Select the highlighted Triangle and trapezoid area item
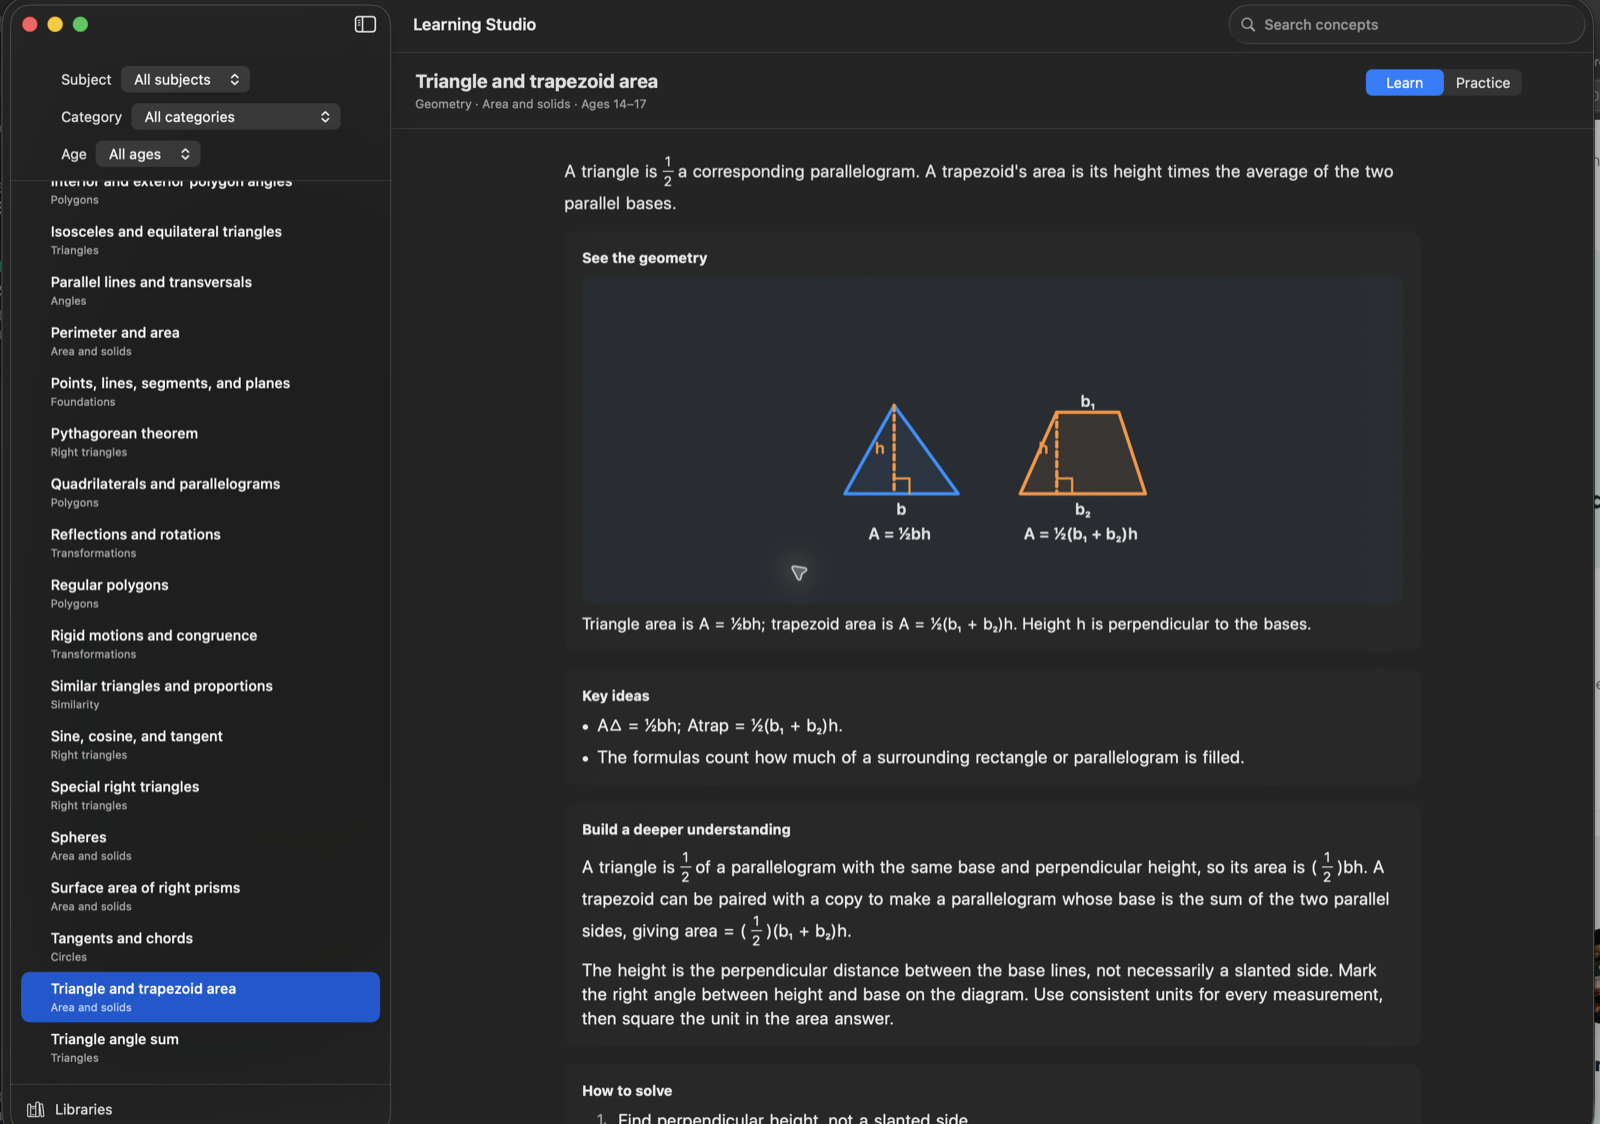Viewport: 1600px width, 1124px height. coord(200,997)
